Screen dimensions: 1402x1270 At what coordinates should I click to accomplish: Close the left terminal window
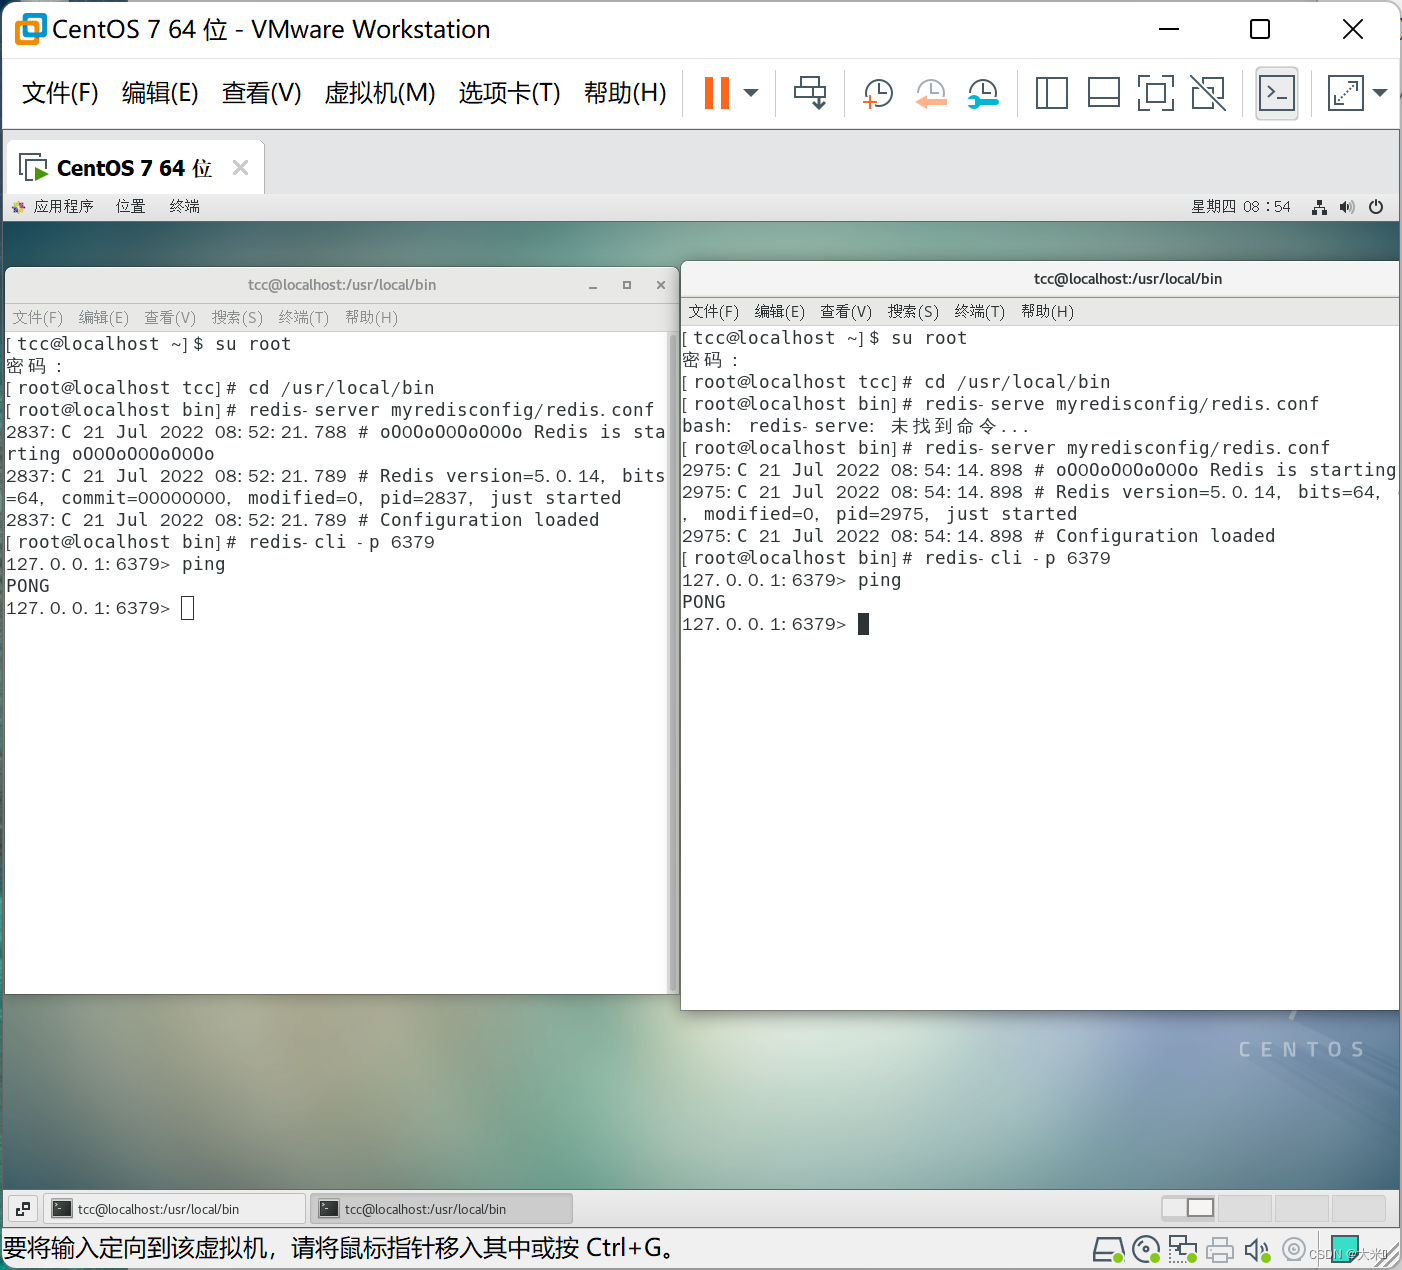tap(661, 286)
